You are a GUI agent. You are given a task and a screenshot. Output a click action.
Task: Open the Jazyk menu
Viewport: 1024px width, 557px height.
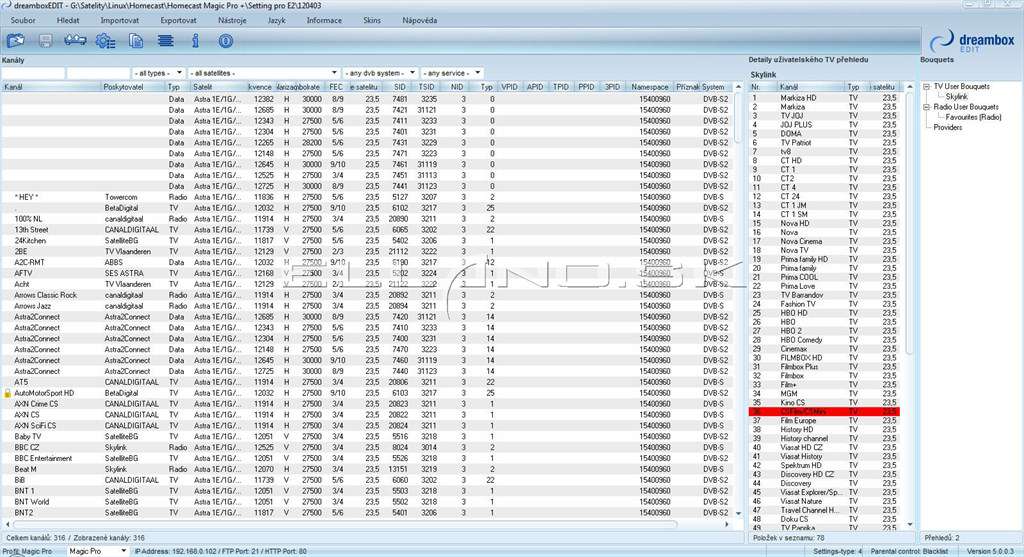pyautogui.click(x=276, y=20)
